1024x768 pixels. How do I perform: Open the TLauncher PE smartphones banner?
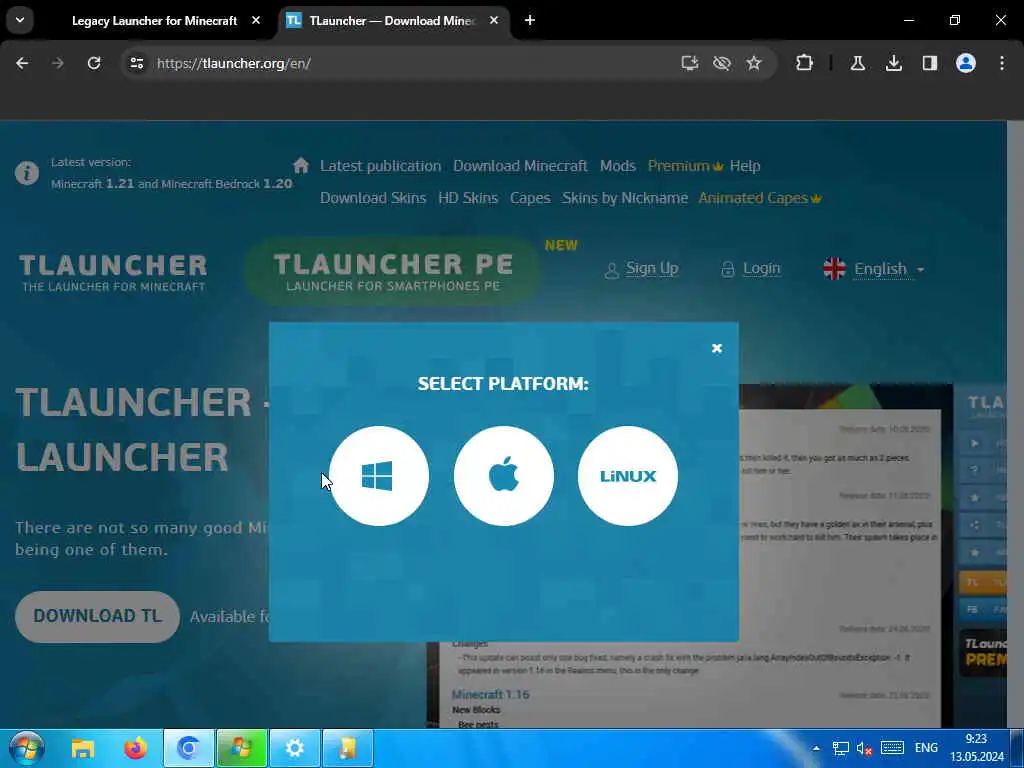pyautogui.click(x=393, y=272)
